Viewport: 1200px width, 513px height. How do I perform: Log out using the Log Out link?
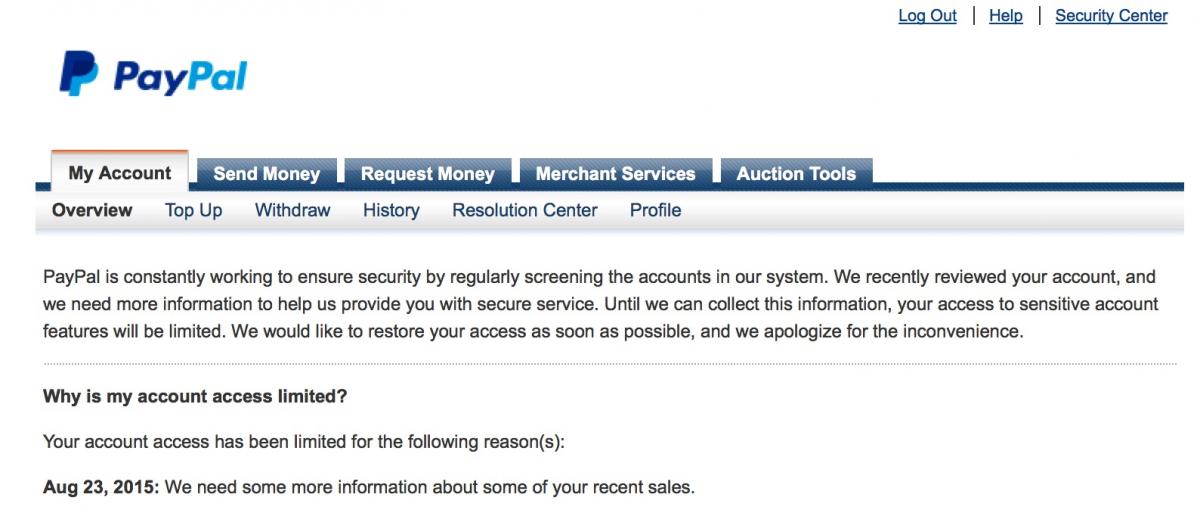pos(927,16)
